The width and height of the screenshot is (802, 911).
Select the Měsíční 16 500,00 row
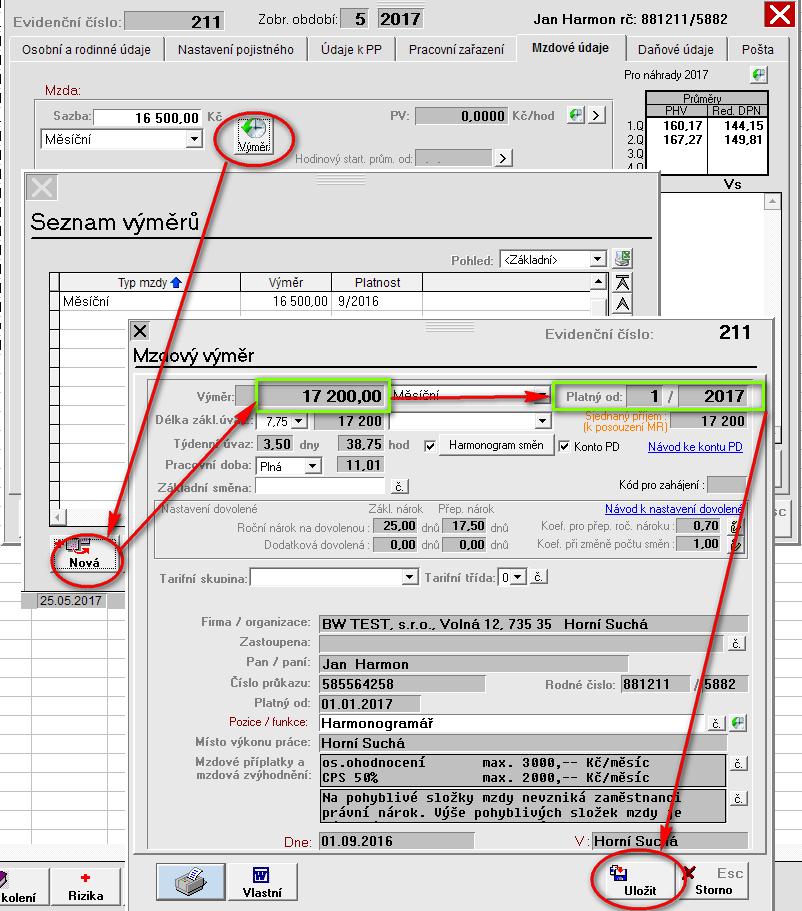(x=325, y=302)
